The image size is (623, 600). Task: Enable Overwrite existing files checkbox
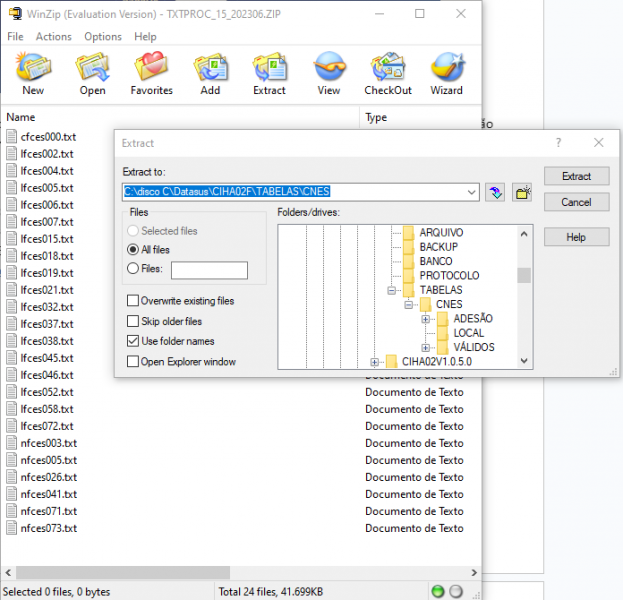(133, 301)
